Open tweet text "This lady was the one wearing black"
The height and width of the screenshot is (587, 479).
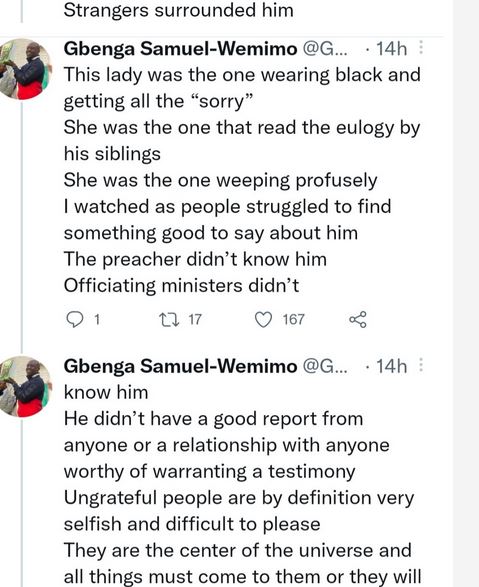tap(242, 75)
